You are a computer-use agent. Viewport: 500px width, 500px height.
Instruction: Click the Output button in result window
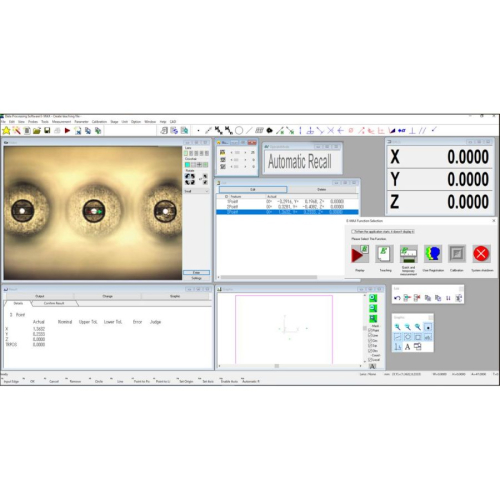[x=40, y=296]
